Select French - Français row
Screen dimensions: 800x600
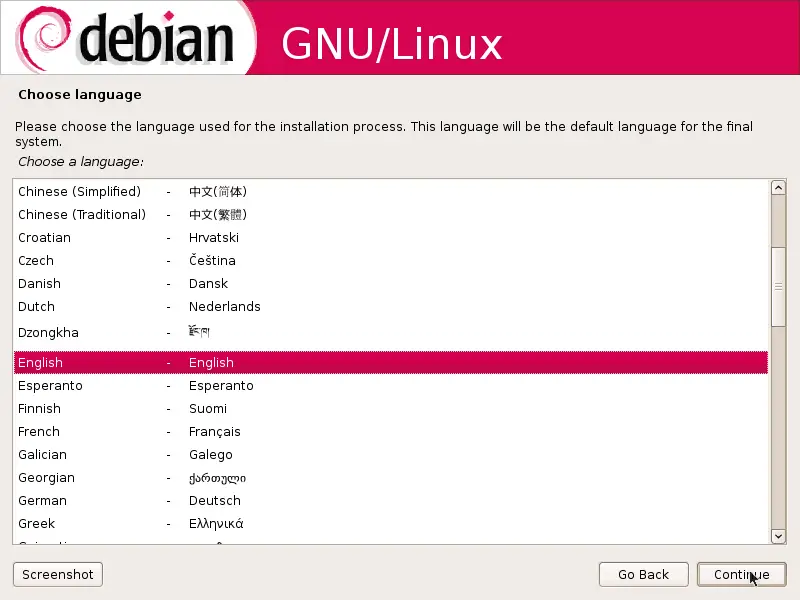pyautogui.click(x=391, y=431)
